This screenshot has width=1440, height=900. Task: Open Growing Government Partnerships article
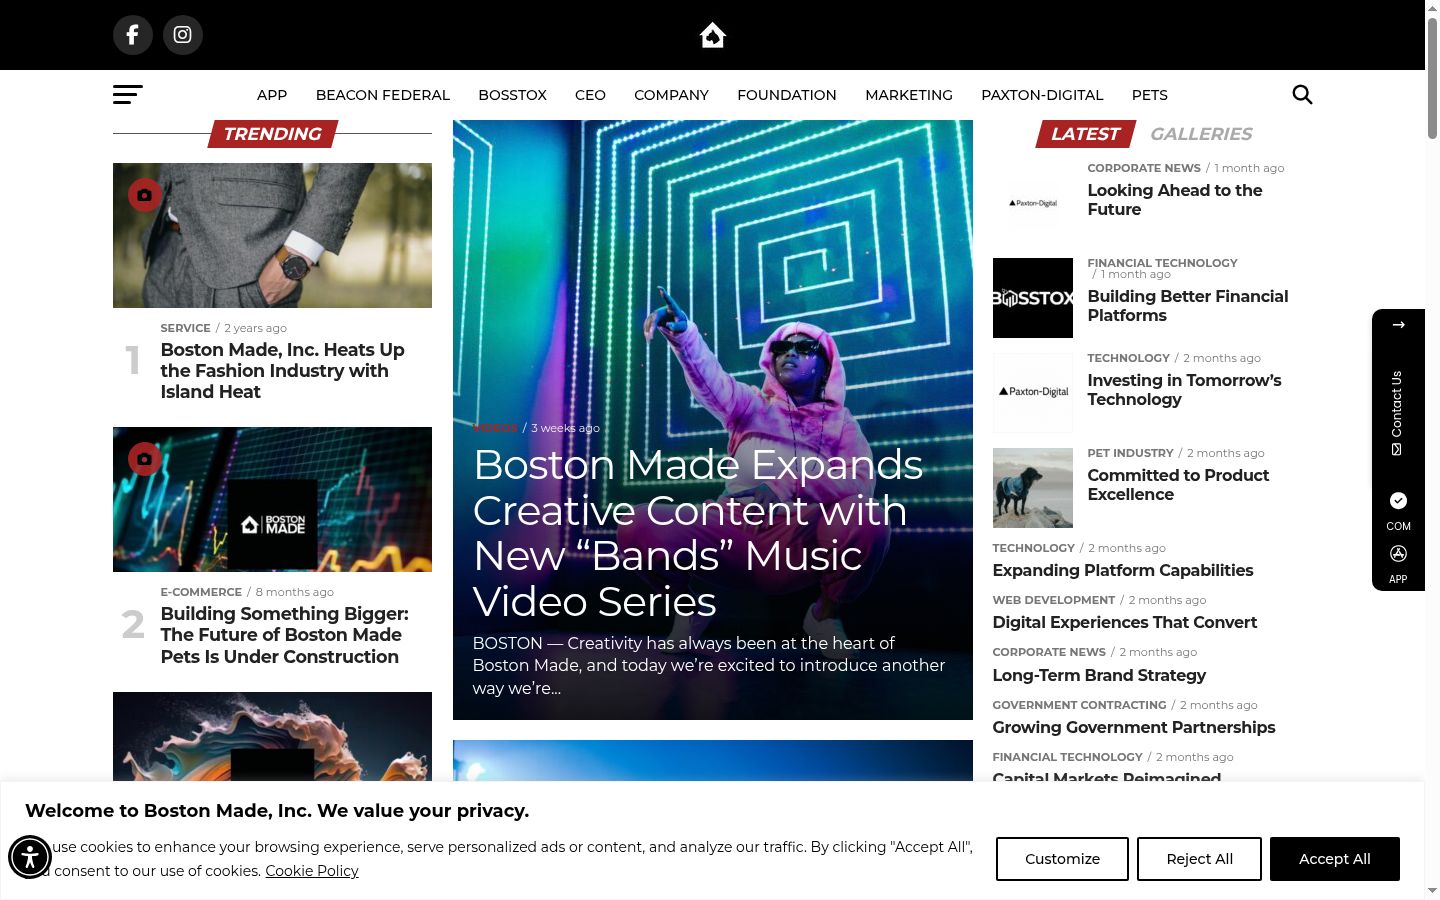click(x=1134, y=728)
